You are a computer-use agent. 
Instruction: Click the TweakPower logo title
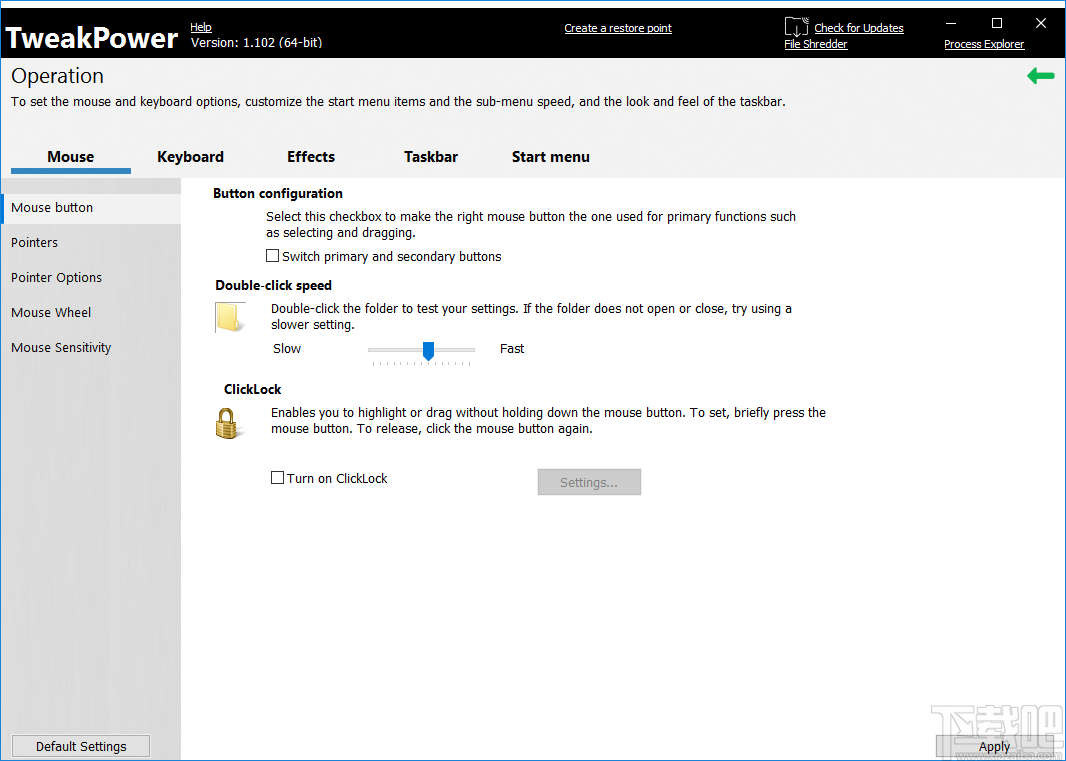point(92,38)
